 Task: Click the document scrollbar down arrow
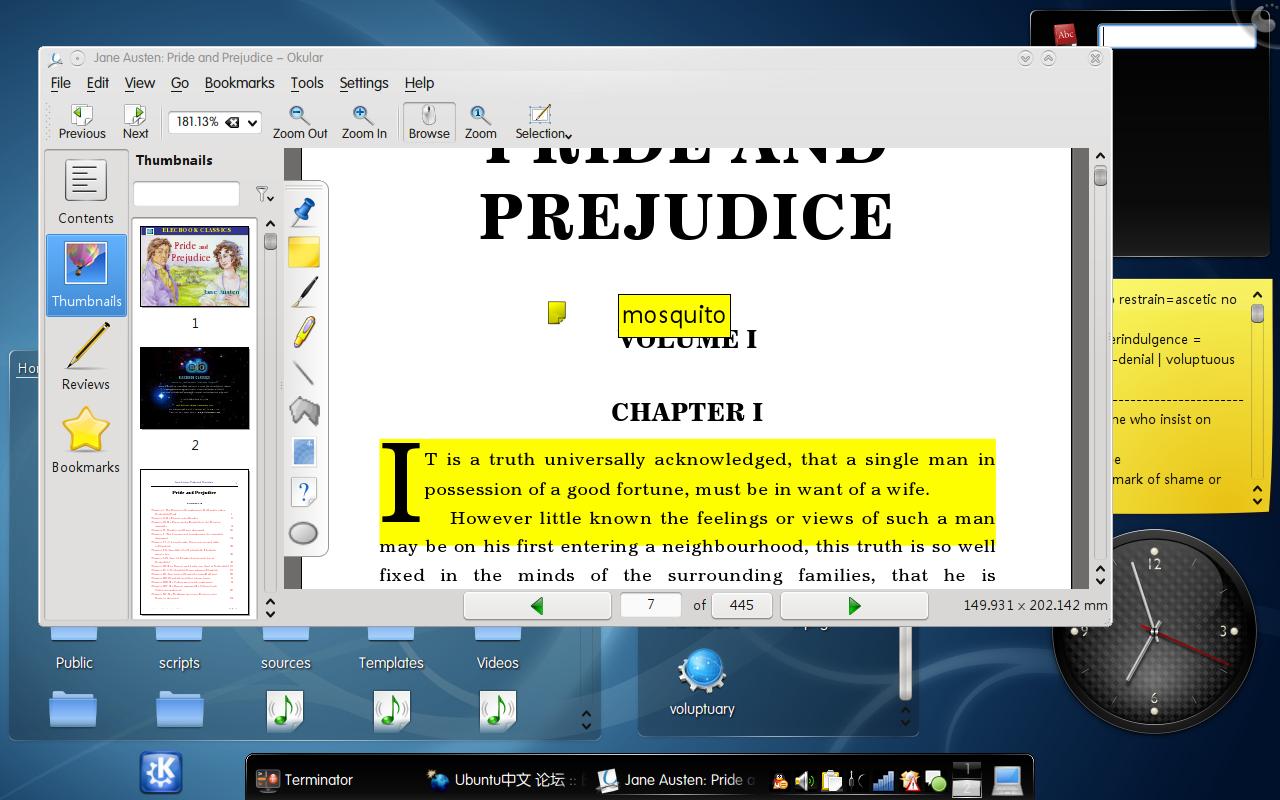[1100, 580]
